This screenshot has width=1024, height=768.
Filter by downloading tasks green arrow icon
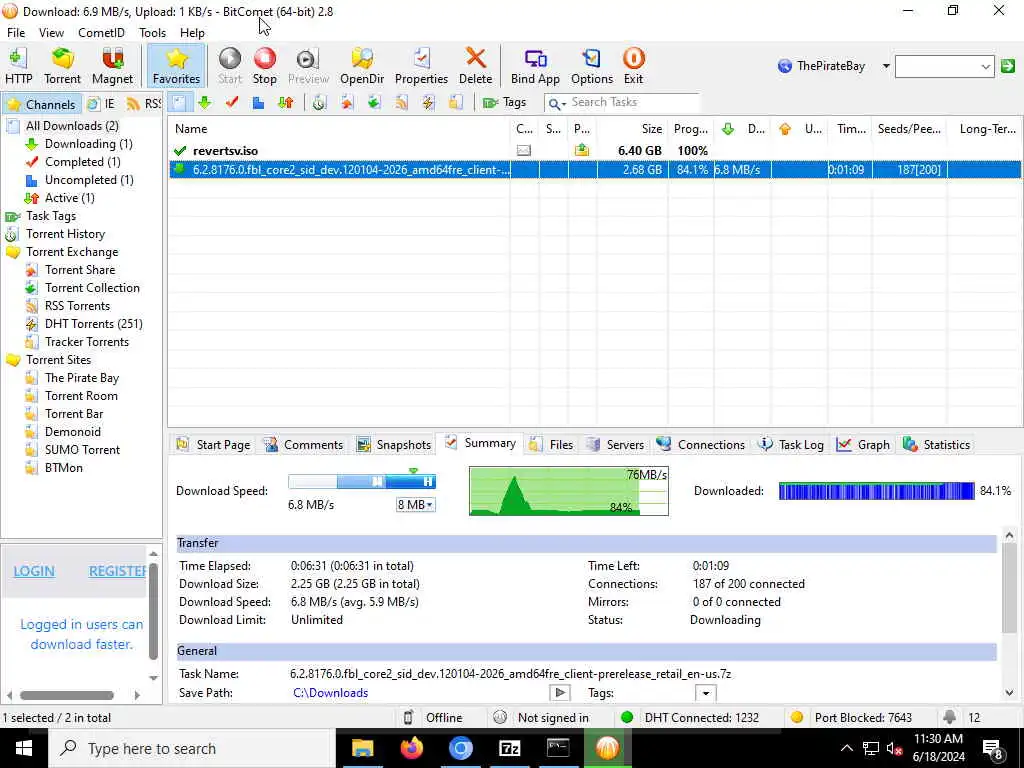coord(204,103)
